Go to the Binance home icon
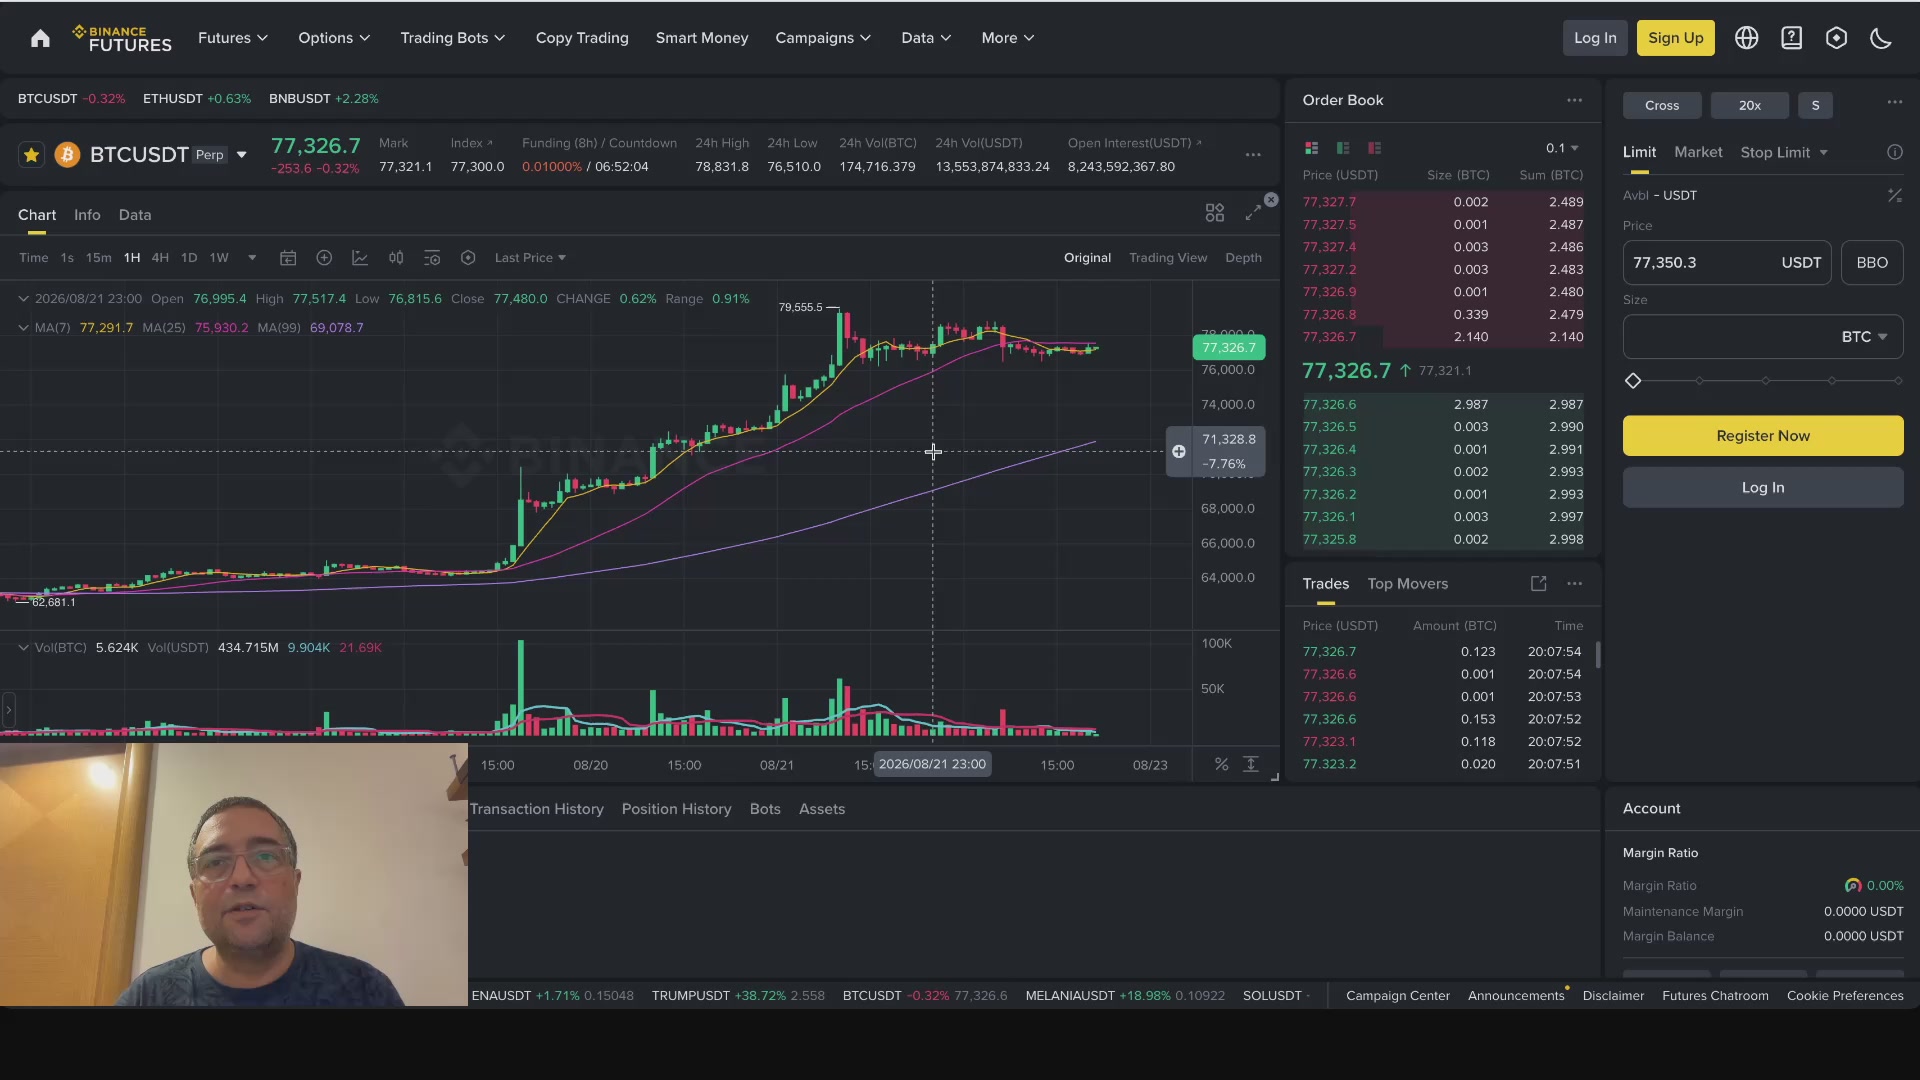 coord(40,38)
